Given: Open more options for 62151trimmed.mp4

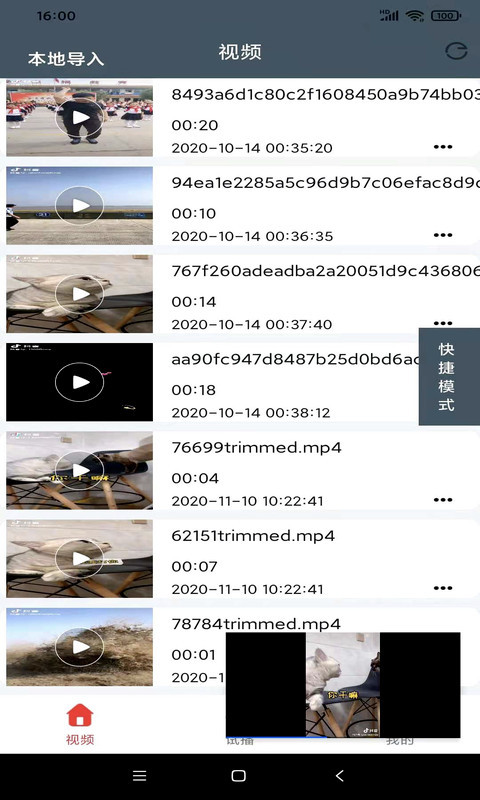Looking at the screenshot, I should (443, 588).
